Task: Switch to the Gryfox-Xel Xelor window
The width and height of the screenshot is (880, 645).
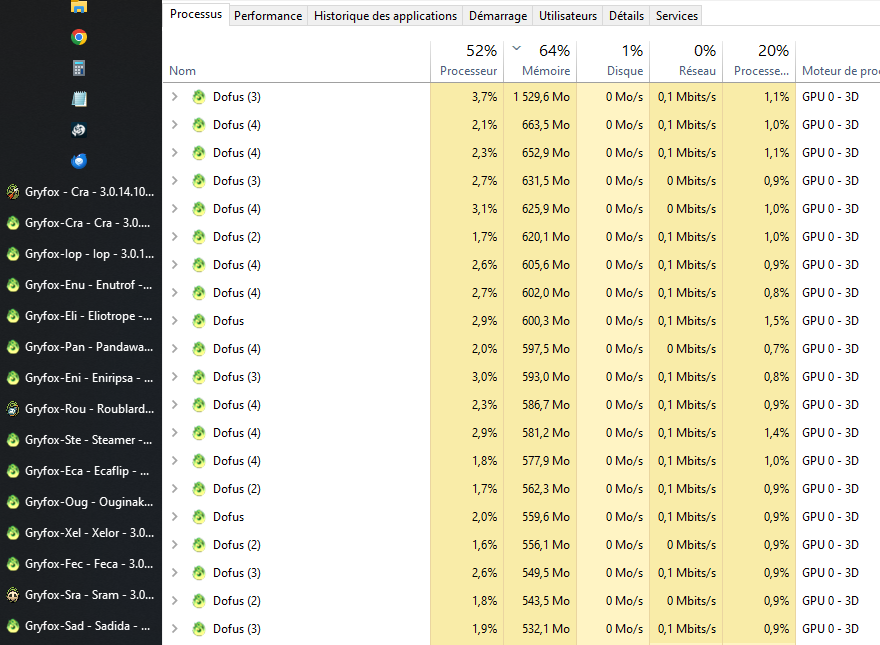Action: click(x=81, y=533)
